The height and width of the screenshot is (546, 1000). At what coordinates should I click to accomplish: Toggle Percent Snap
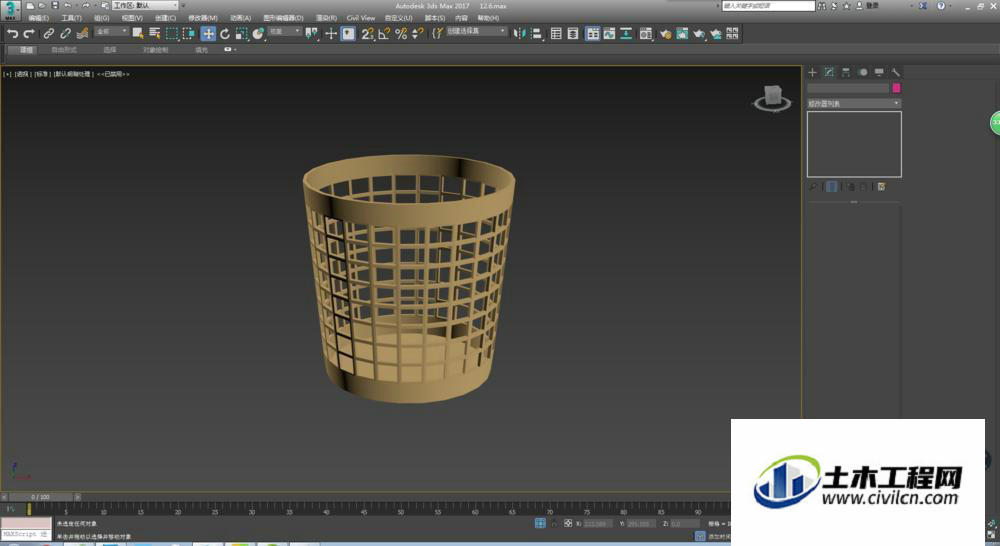pyautogui.click(x=401, y=33)
